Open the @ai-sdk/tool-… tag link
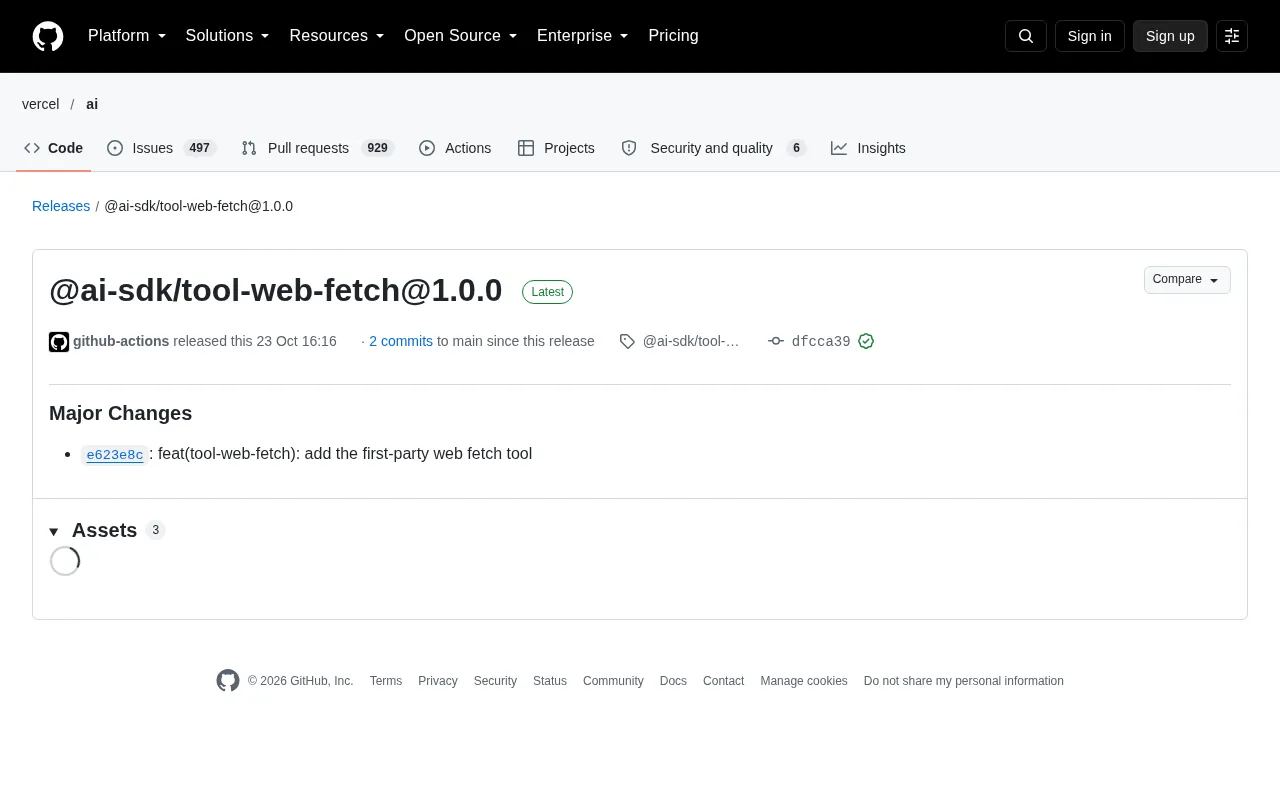1280x800 pixels. tap(691, 341)
